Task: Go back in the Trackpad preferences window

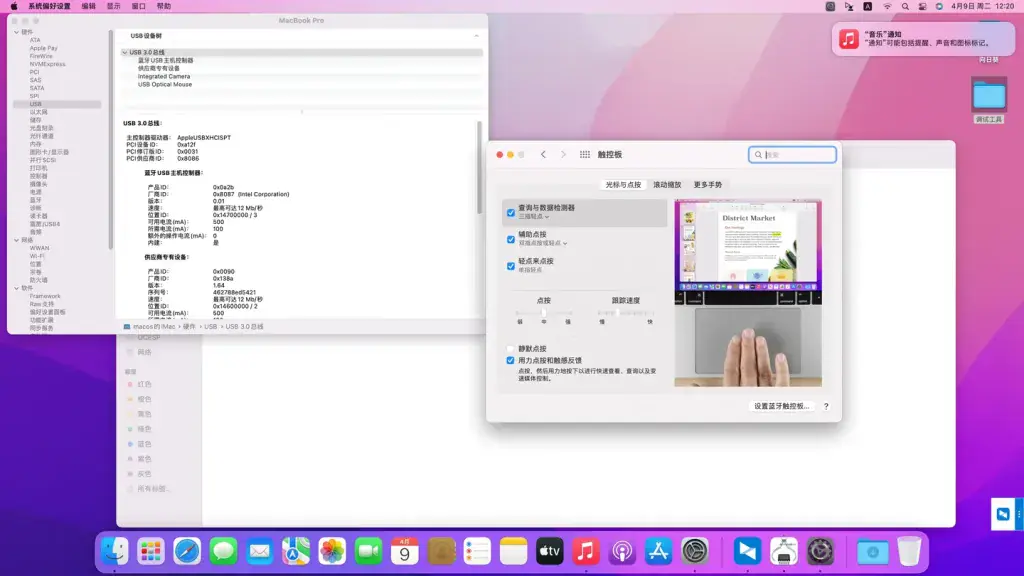Action: pos(543,155)
